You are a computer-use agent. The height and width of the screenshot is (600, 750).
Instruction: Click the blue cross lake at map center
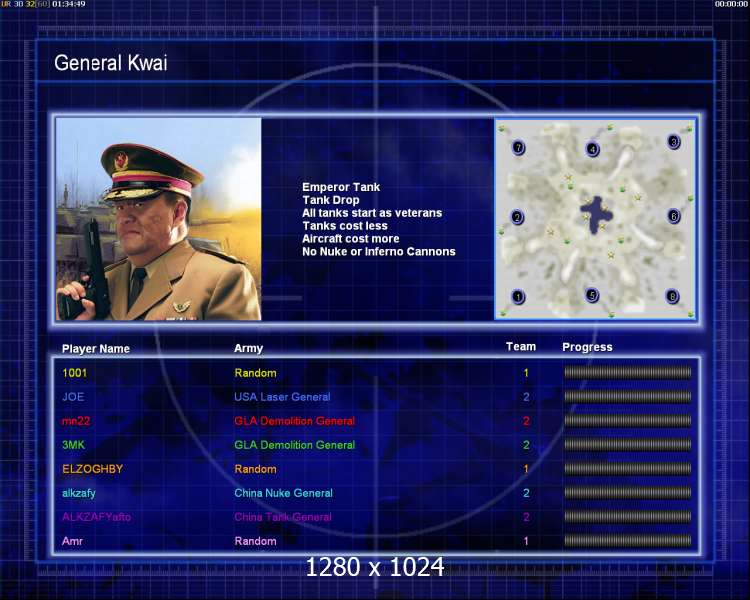pos(596,214)
